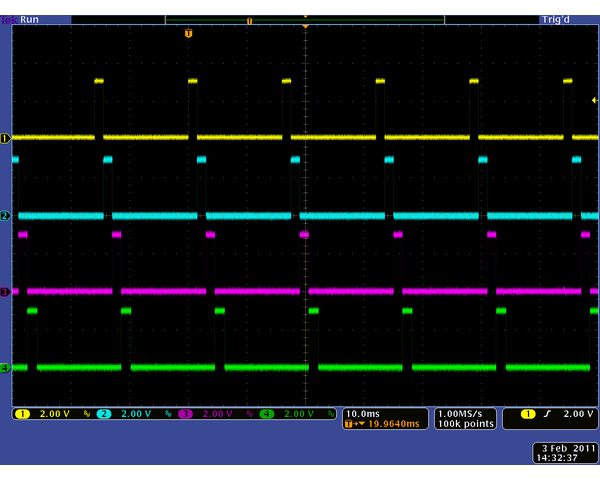Image resolution: width=600 pixels, height=480 pixels.
Task: Click the 3 Feb 2011 date and time box
Action: 565,452
